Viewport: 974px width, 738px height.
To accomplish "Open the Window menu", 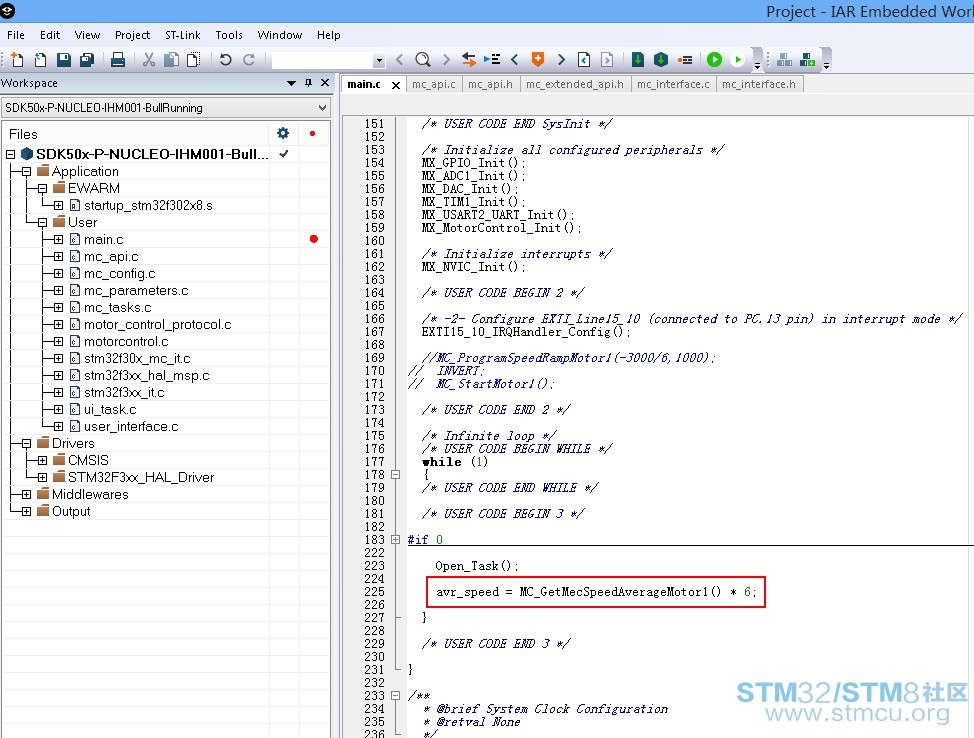I will [x=280, y=35].
